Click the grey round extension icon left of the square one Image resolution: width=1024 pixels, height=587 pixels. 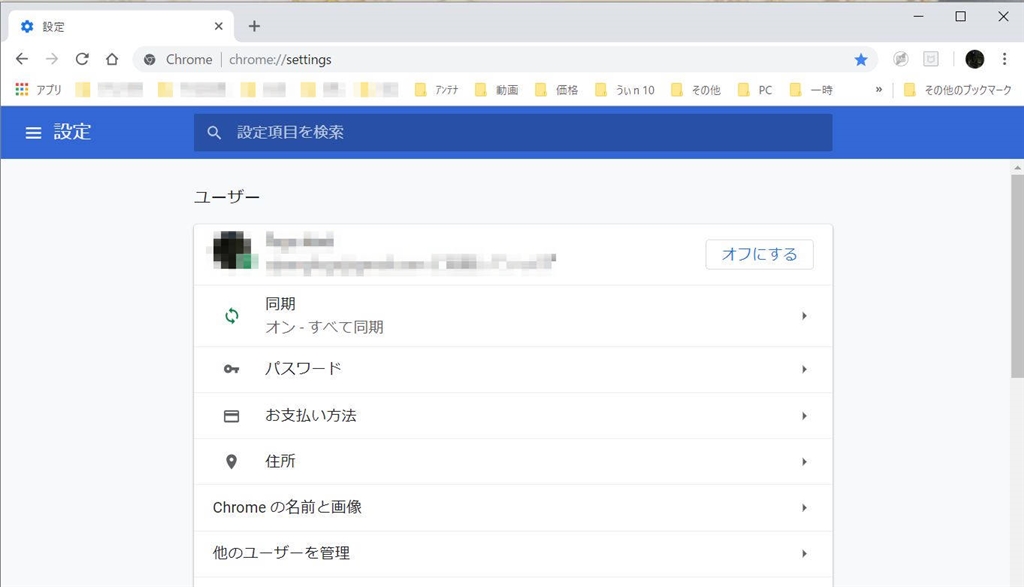[901, 59]
